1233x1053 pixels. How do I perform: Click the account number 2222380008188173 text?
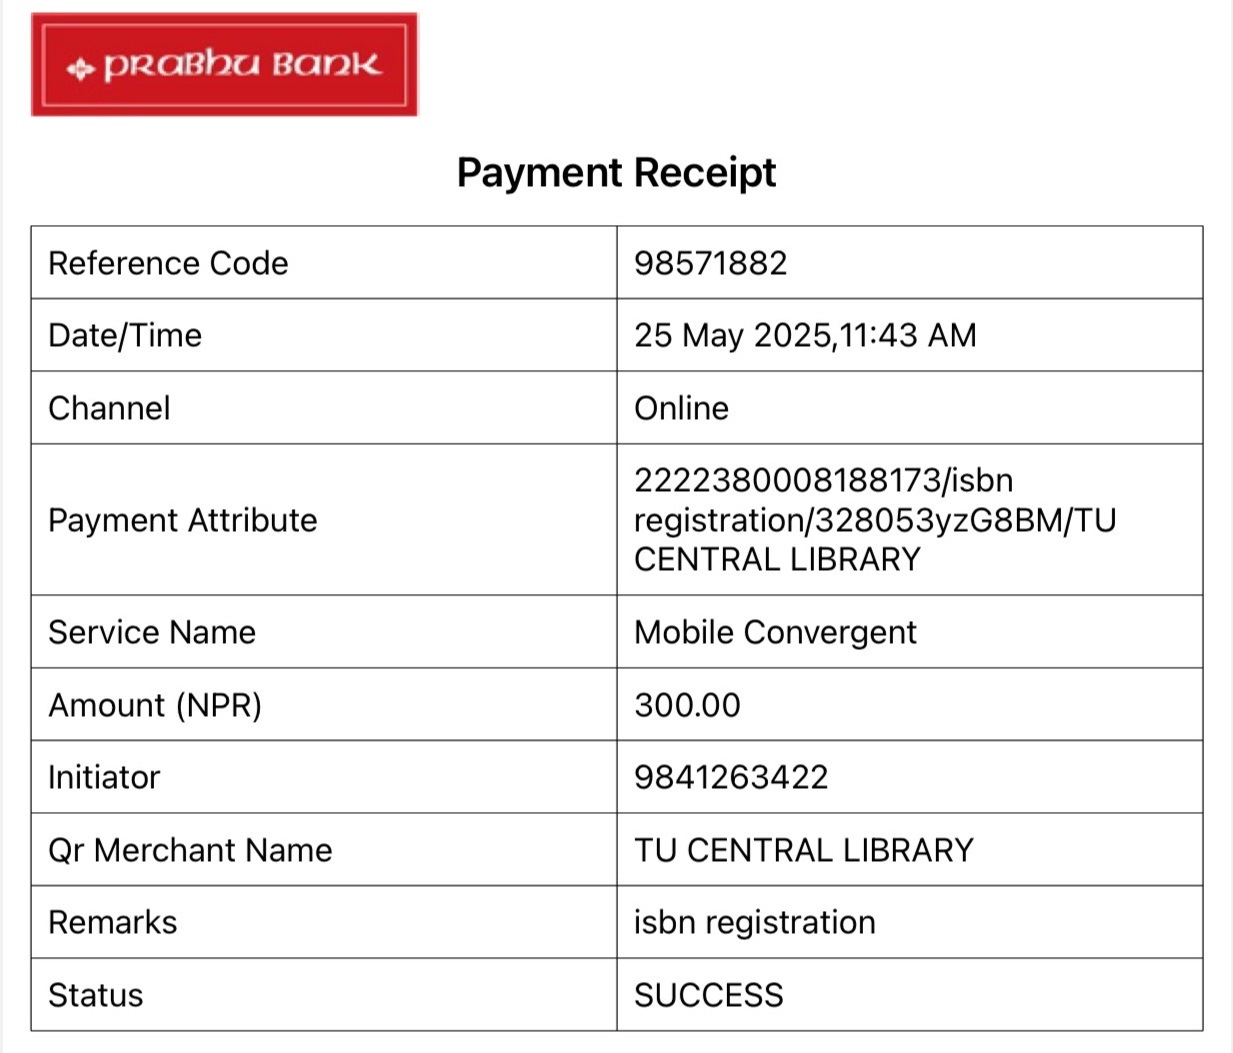point(787,481)
